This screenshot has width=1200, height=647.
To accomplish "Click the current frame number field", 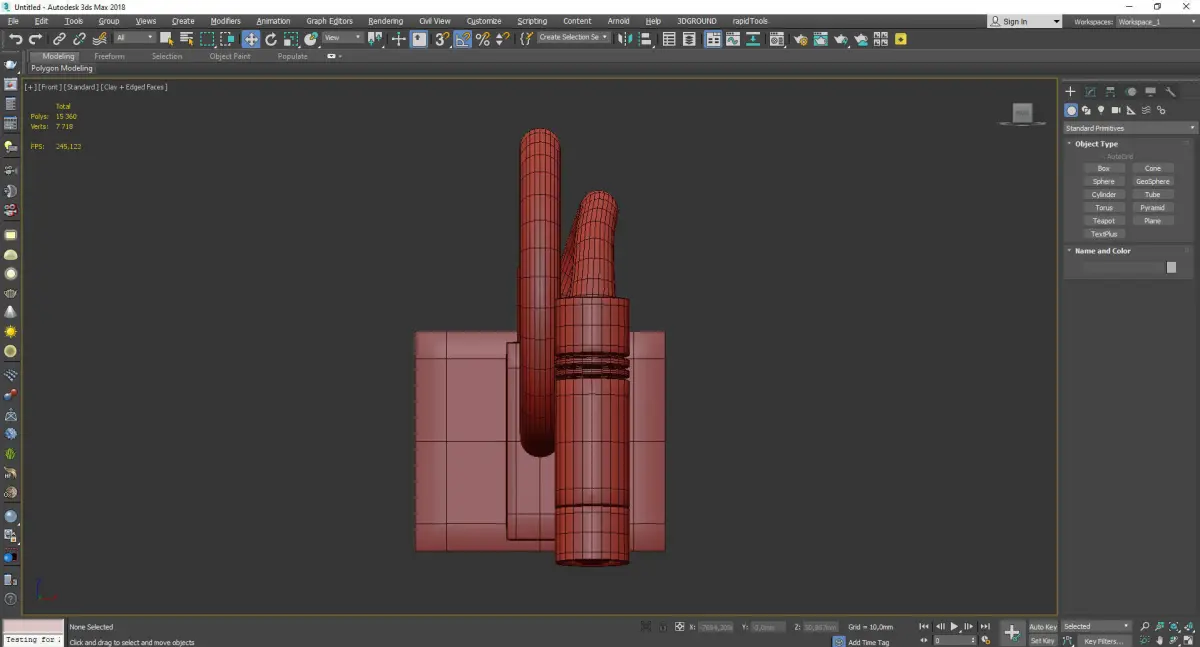I will tap(954, 641).
